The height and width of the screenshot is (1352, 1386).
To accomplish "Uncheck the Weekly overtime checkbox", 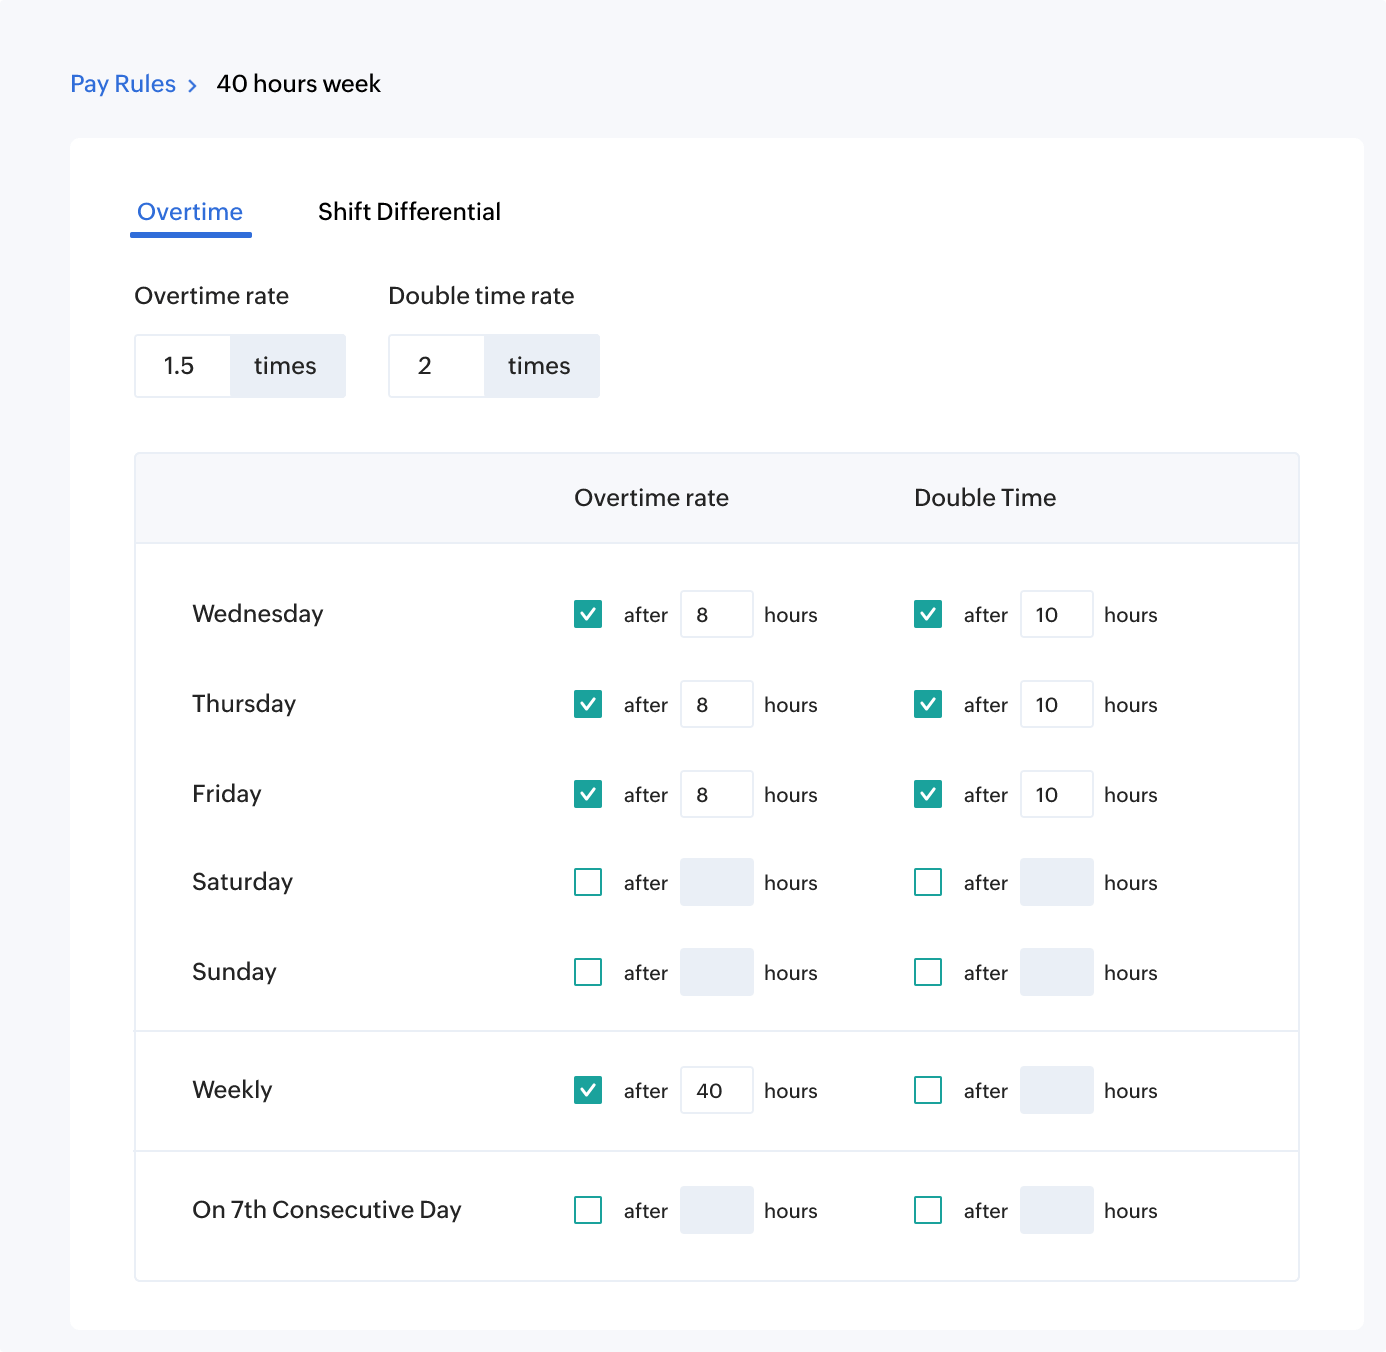I will (x=588, y=1090).
